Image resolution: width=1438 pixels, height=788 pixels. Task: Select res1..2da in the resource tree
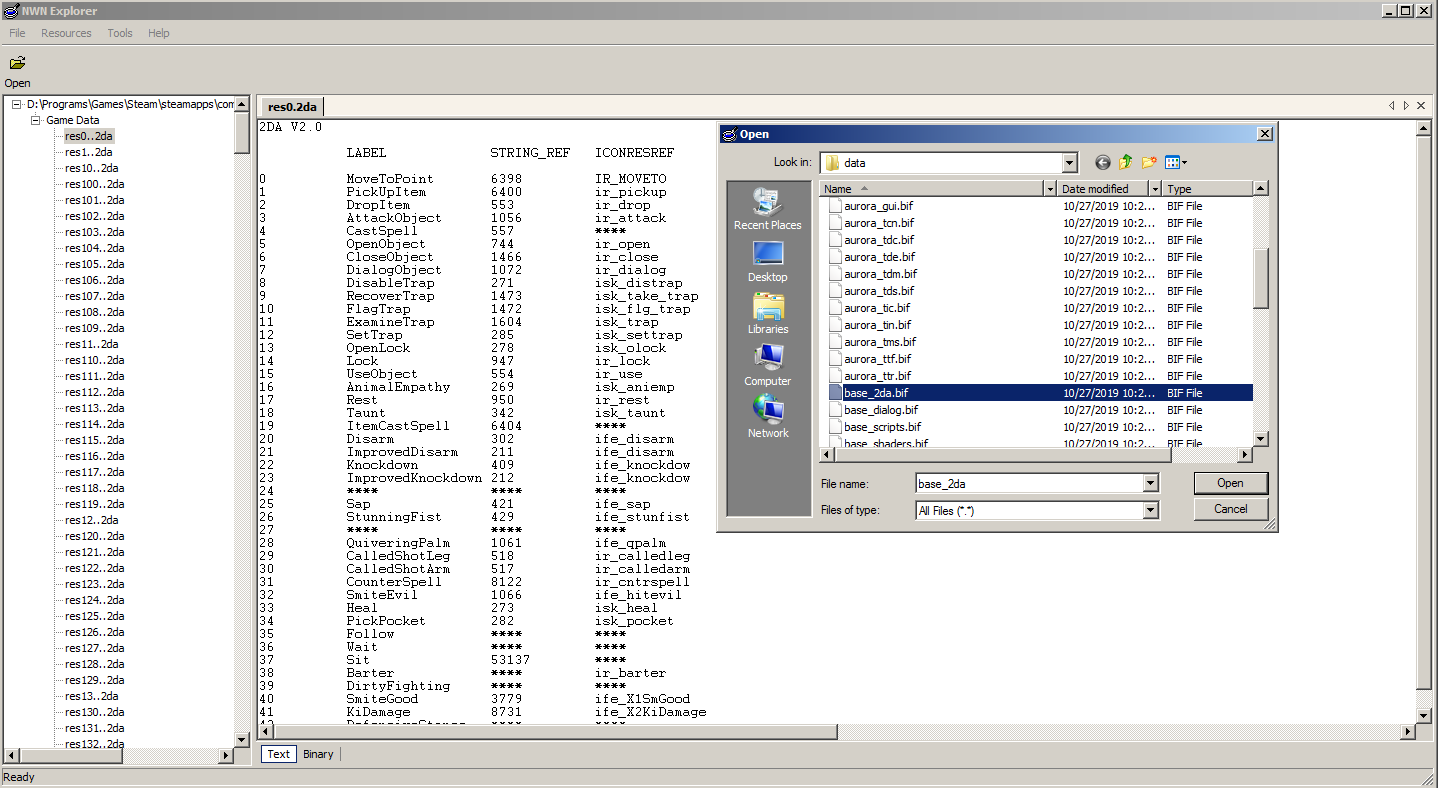tap(88, 152)
